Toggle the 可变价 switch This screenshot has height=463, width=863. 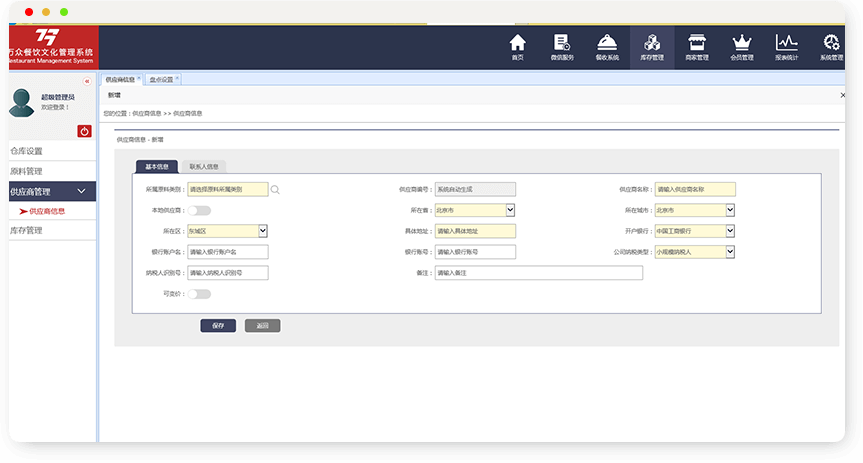(x=199, y=294)
